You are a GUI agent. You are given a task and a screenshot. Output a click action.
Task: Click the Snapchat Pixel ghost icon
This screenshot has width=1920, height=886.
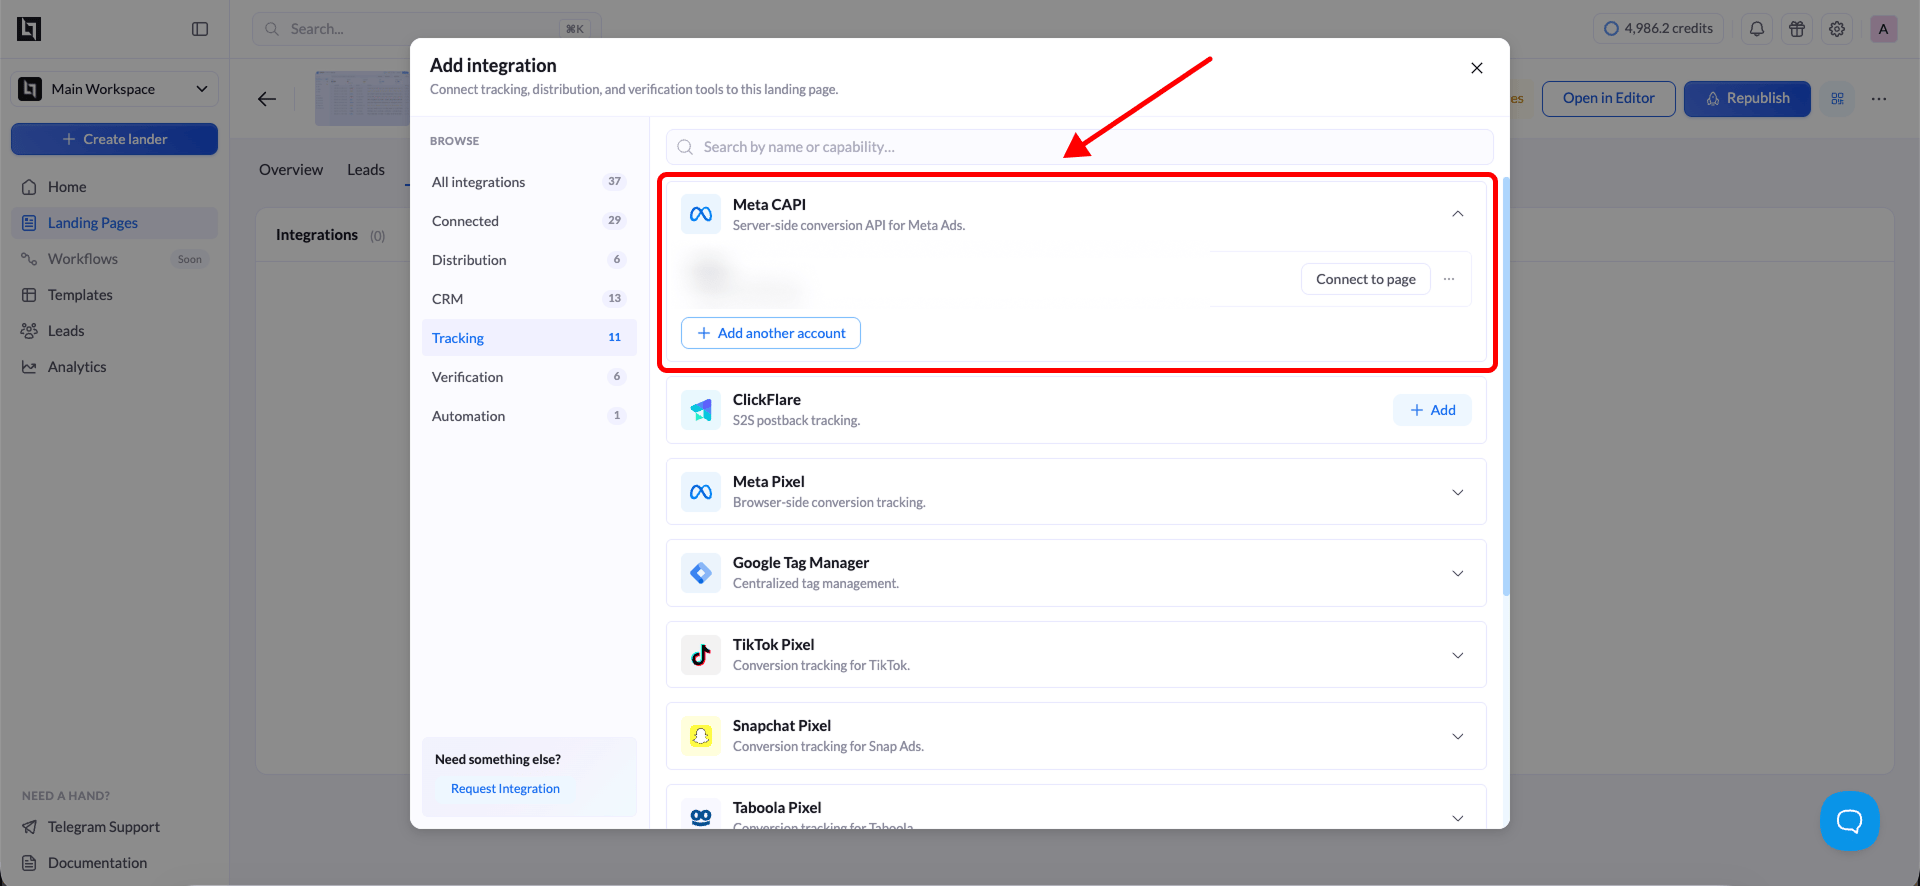(x=701, y=736)
